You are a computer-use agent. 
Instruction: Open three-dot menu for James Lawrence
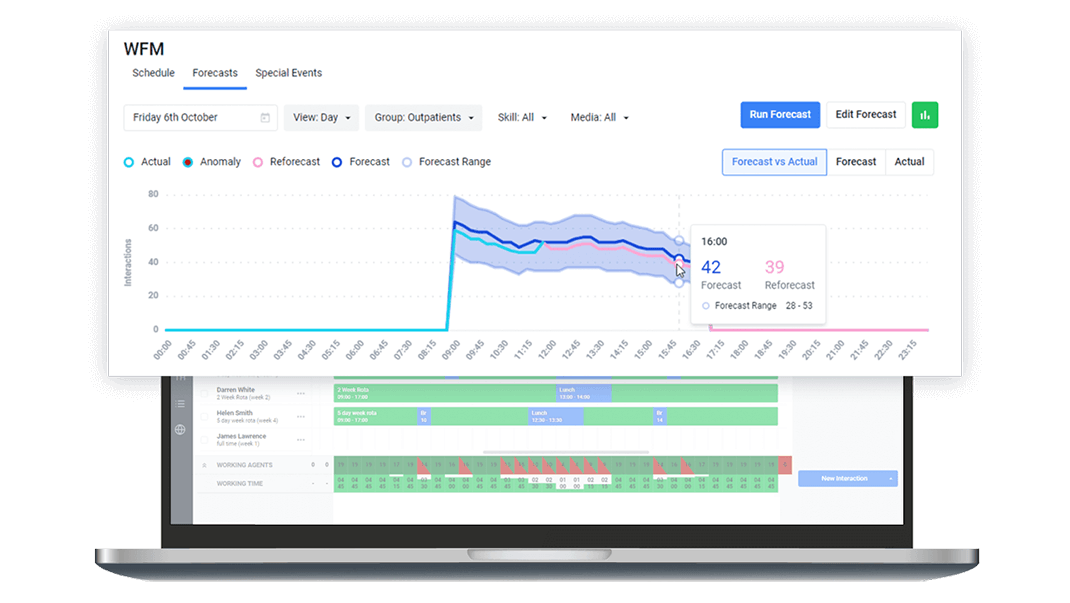[x=301, y=440]
